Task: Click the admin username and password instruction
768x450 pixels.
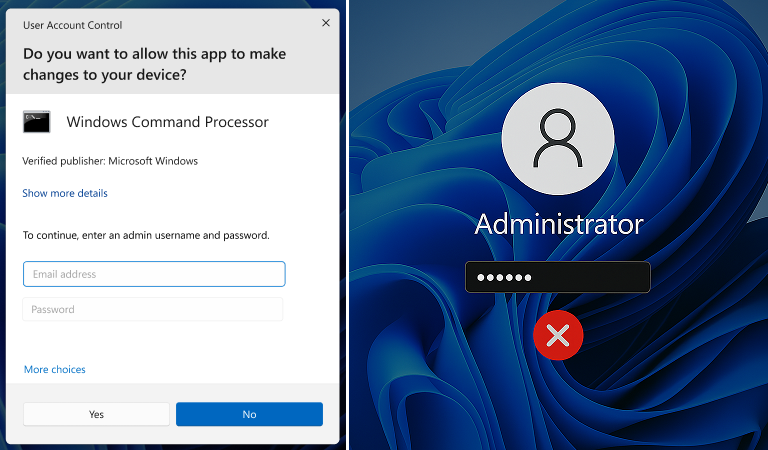Action: (x=146, y=235)
